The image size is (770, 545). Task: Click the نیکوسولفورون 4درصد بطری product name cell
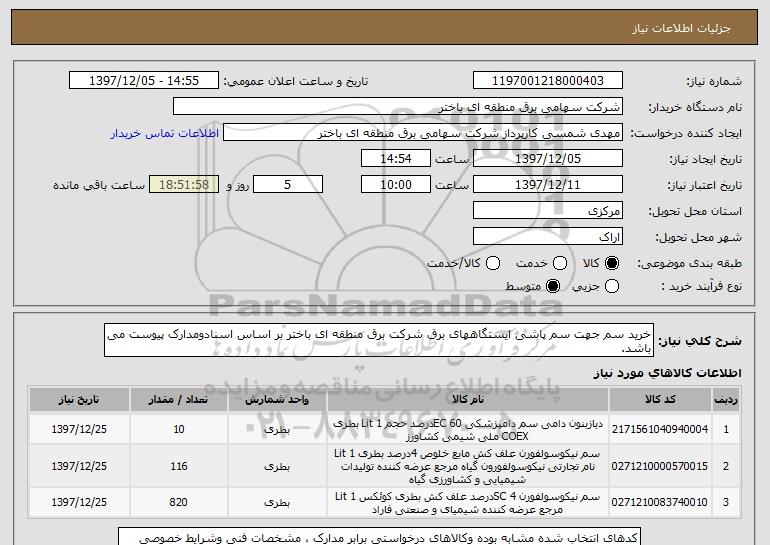tap(468, 466)
